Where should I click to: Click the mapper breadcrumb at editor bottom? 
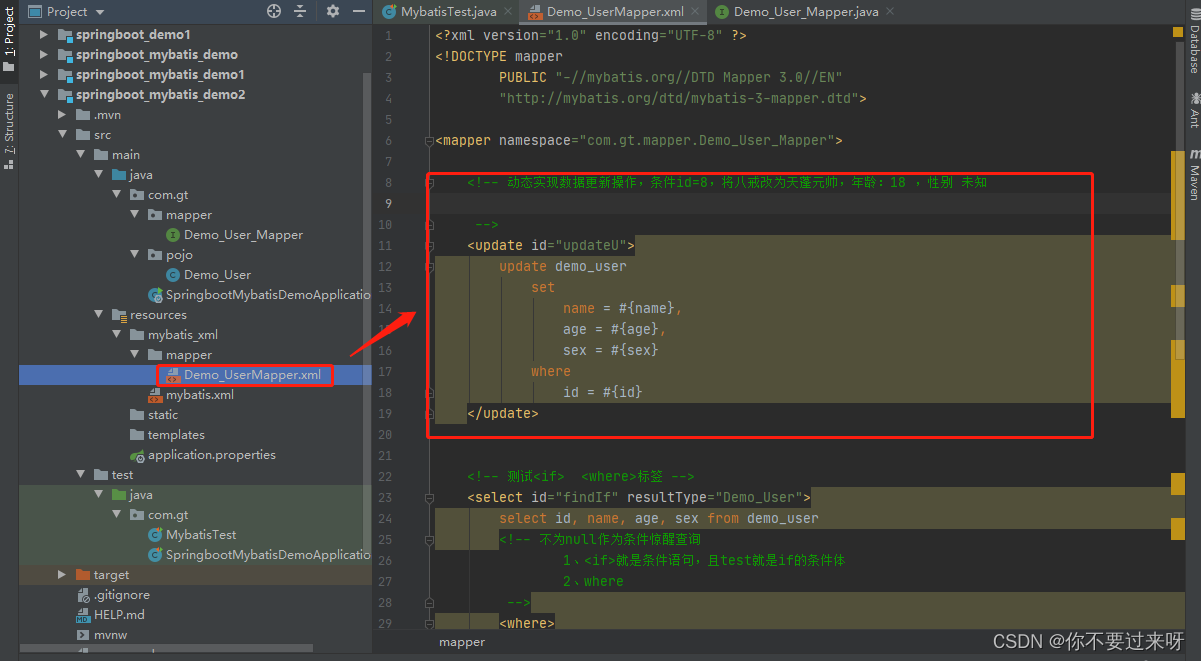(462, 642)
